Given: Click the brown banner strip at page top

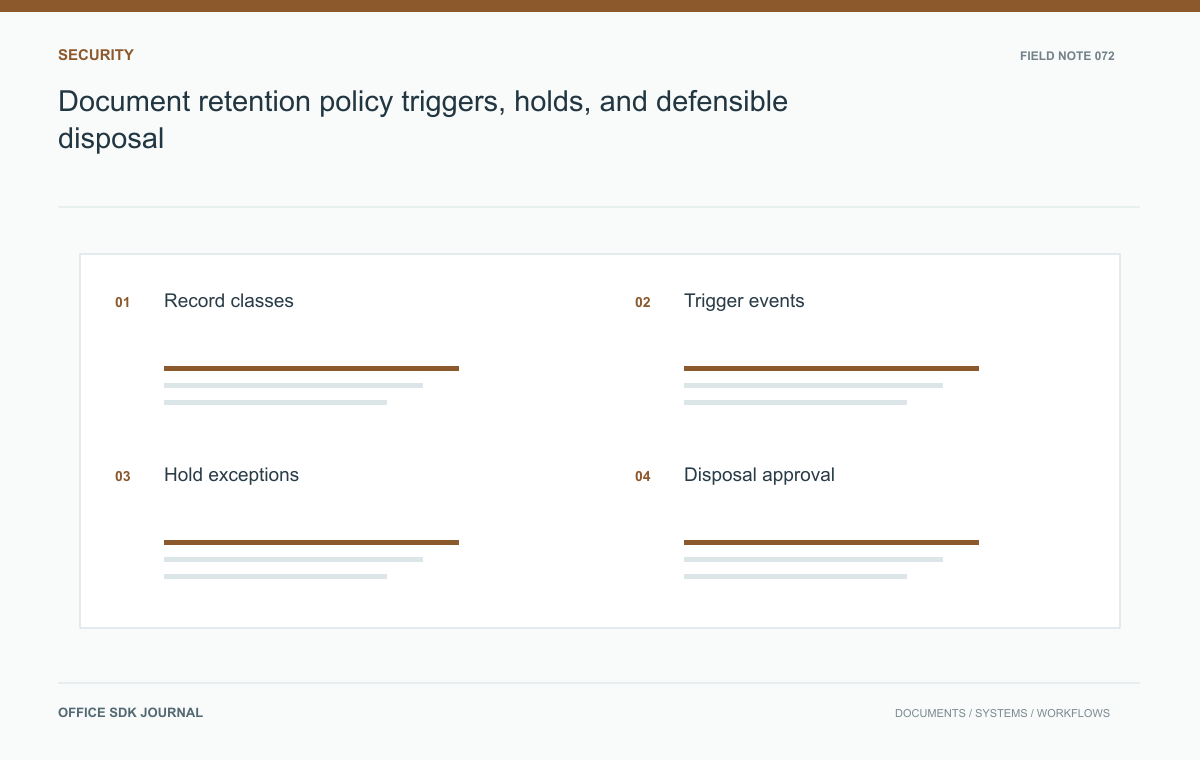Looking at the screenshot, I should point(600,6).
